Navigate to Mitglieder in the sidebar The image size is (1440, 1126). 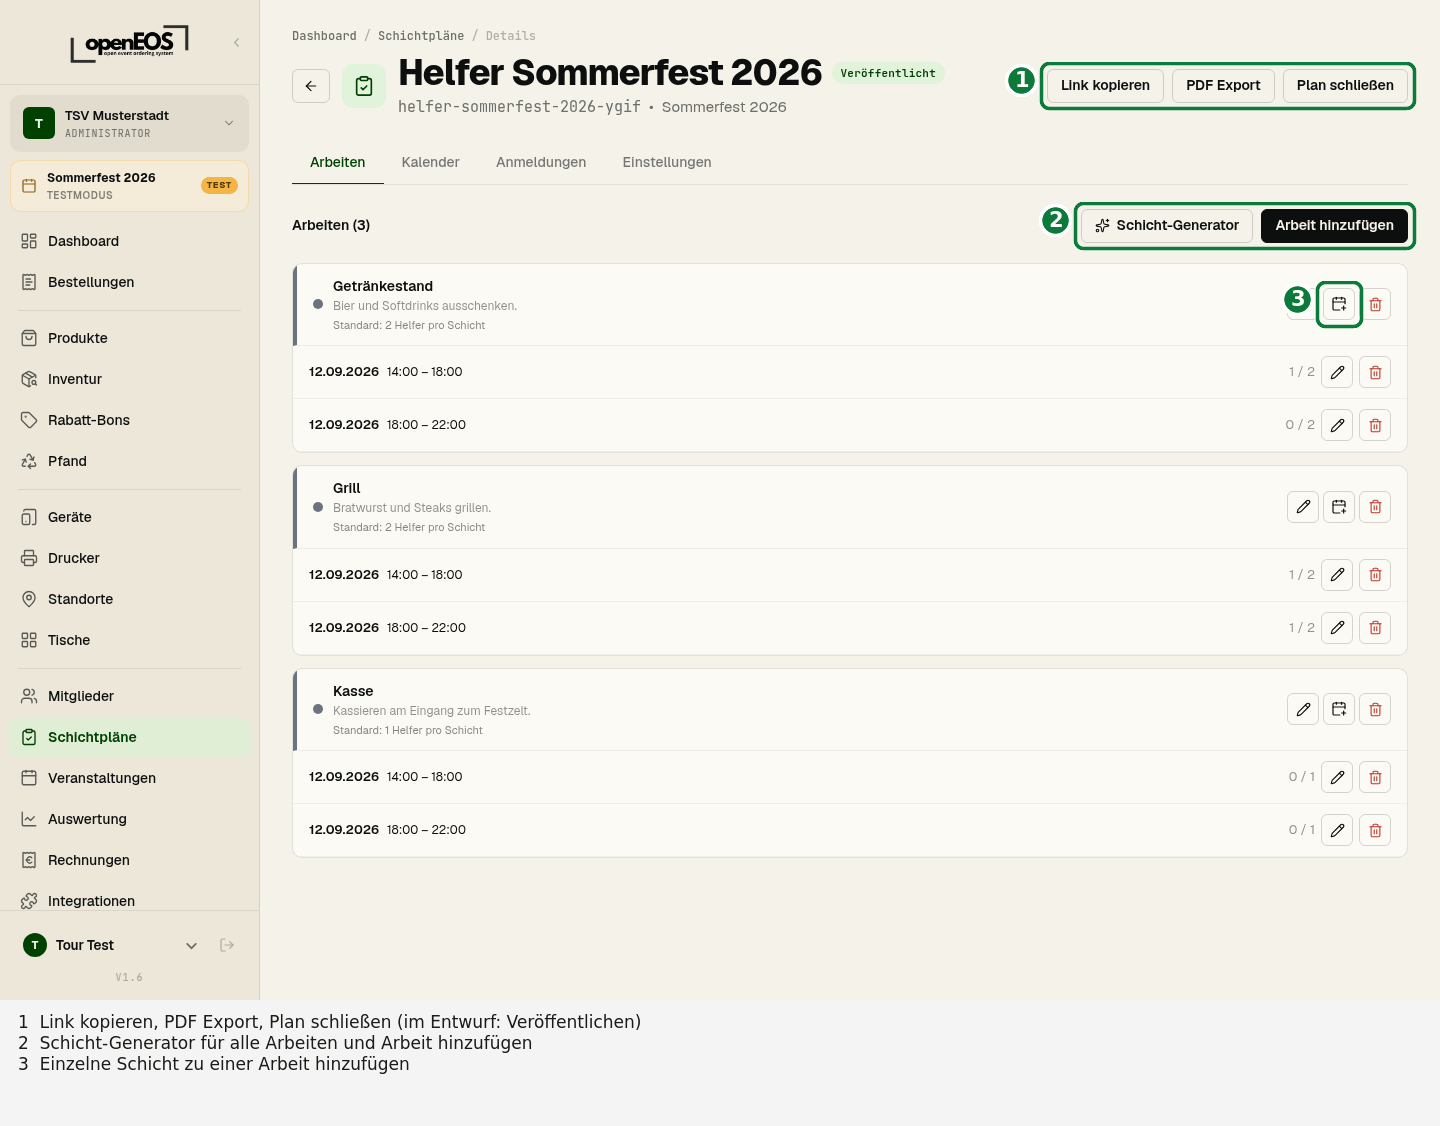129,696
